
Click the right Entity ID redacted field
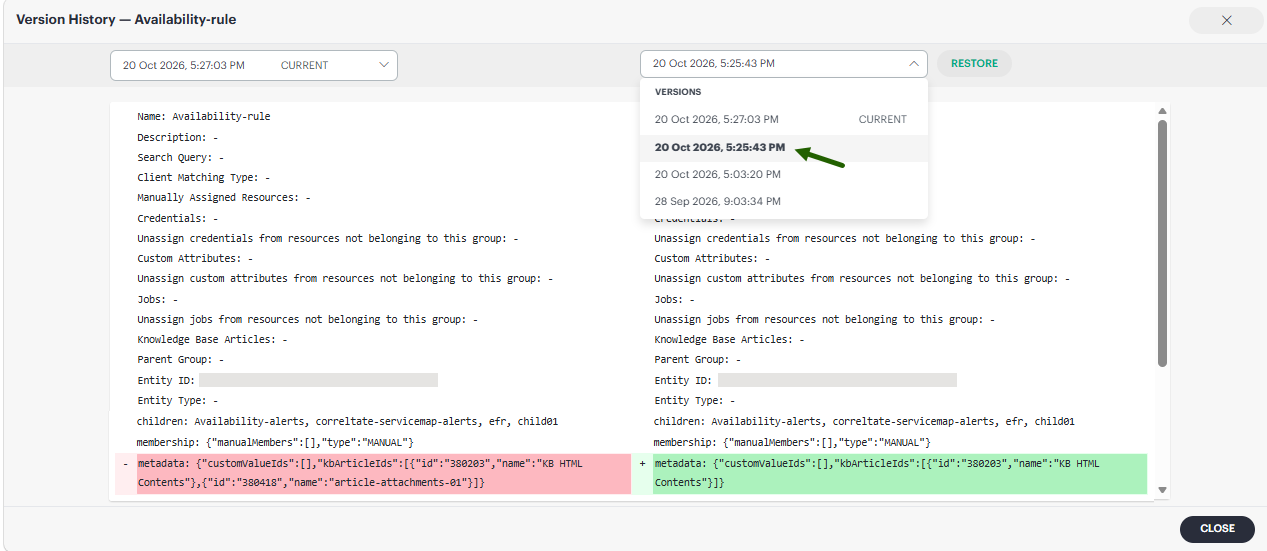click(x=837, y=380)
